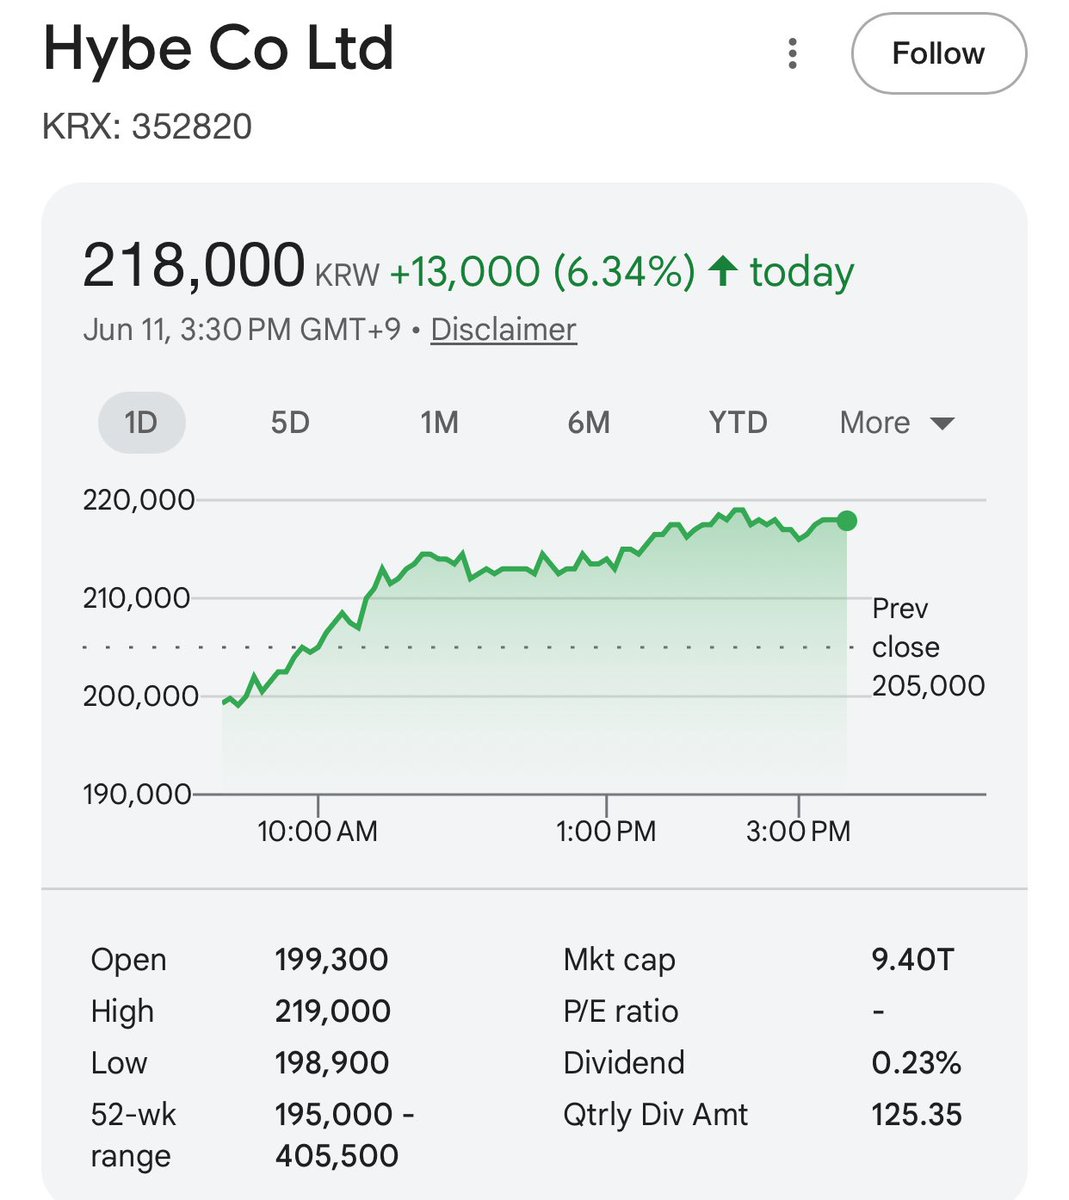Select the 1D chart range tab

pyautogui.click(x=141, y=423)
